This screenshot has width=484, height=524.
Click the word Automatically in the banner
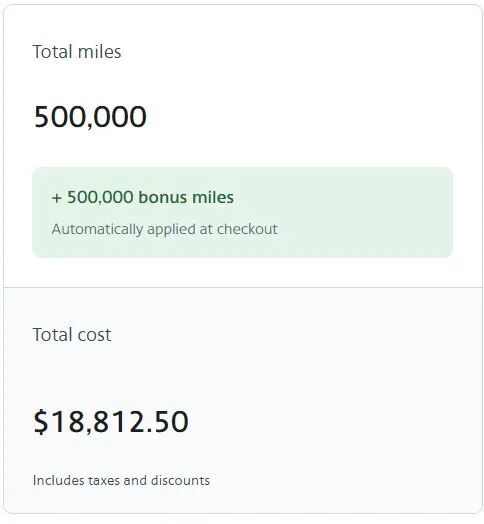[97, 229]
